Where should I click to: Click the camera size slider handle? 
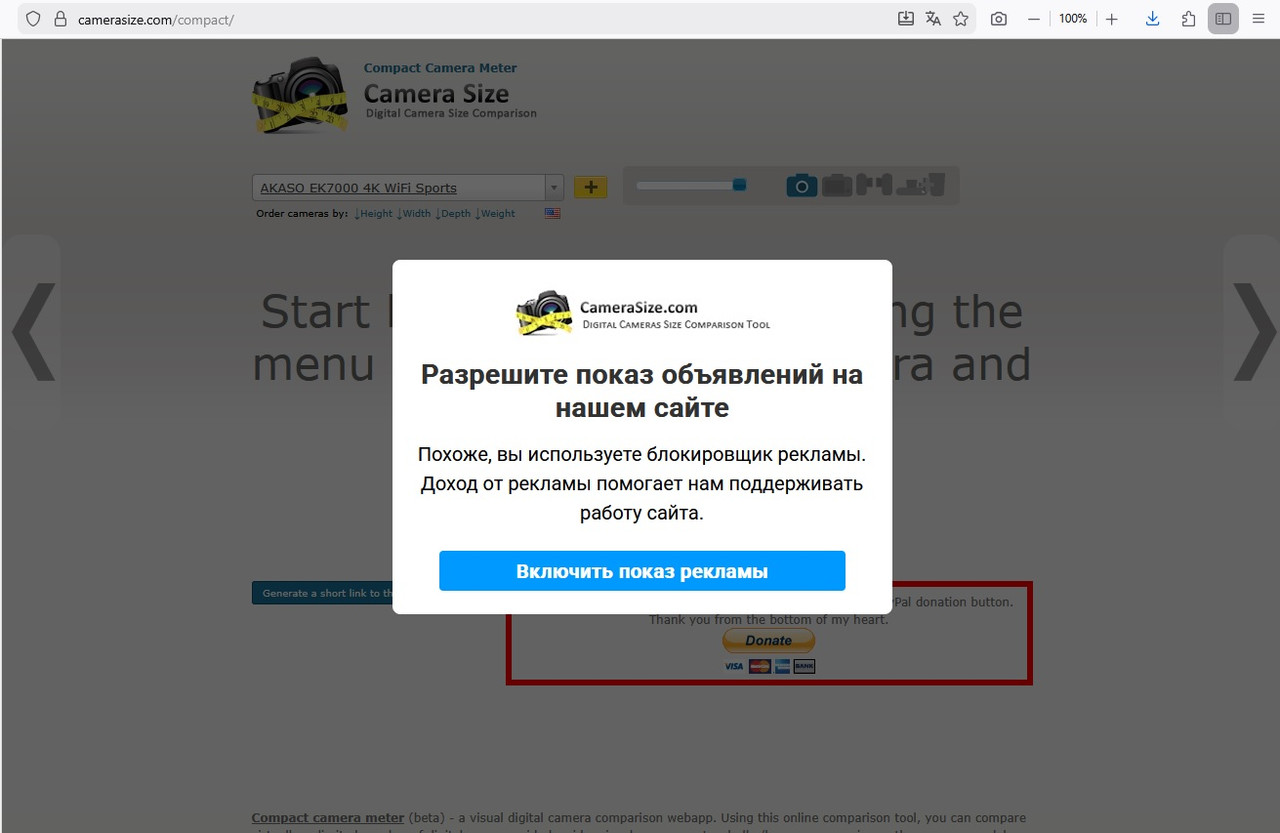[739, 185]
